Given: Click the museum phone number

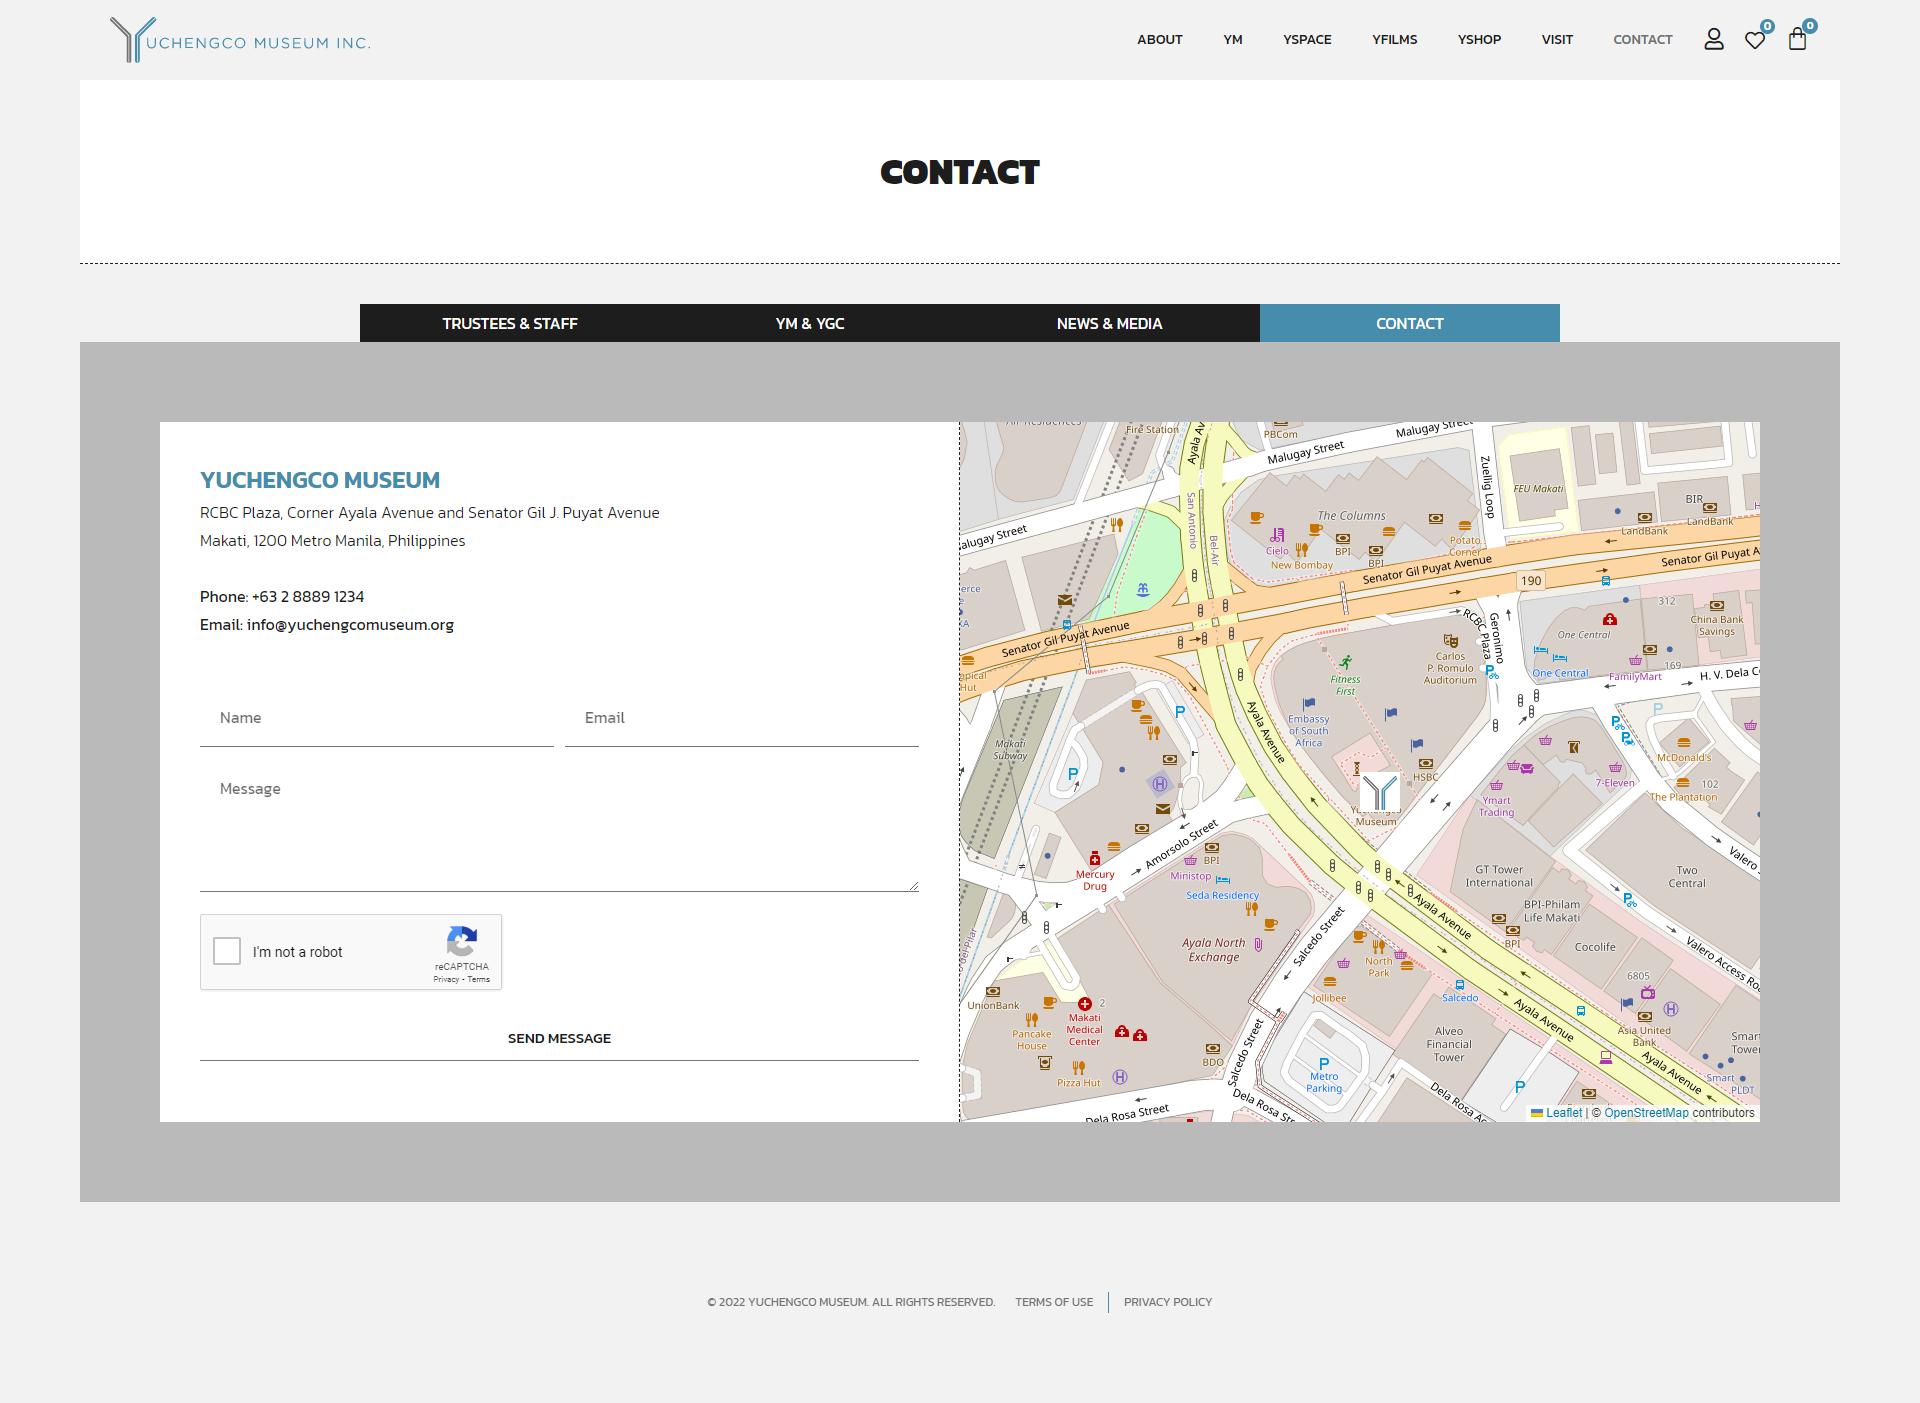Looking at the screenshot, I should tap(308, 597).
